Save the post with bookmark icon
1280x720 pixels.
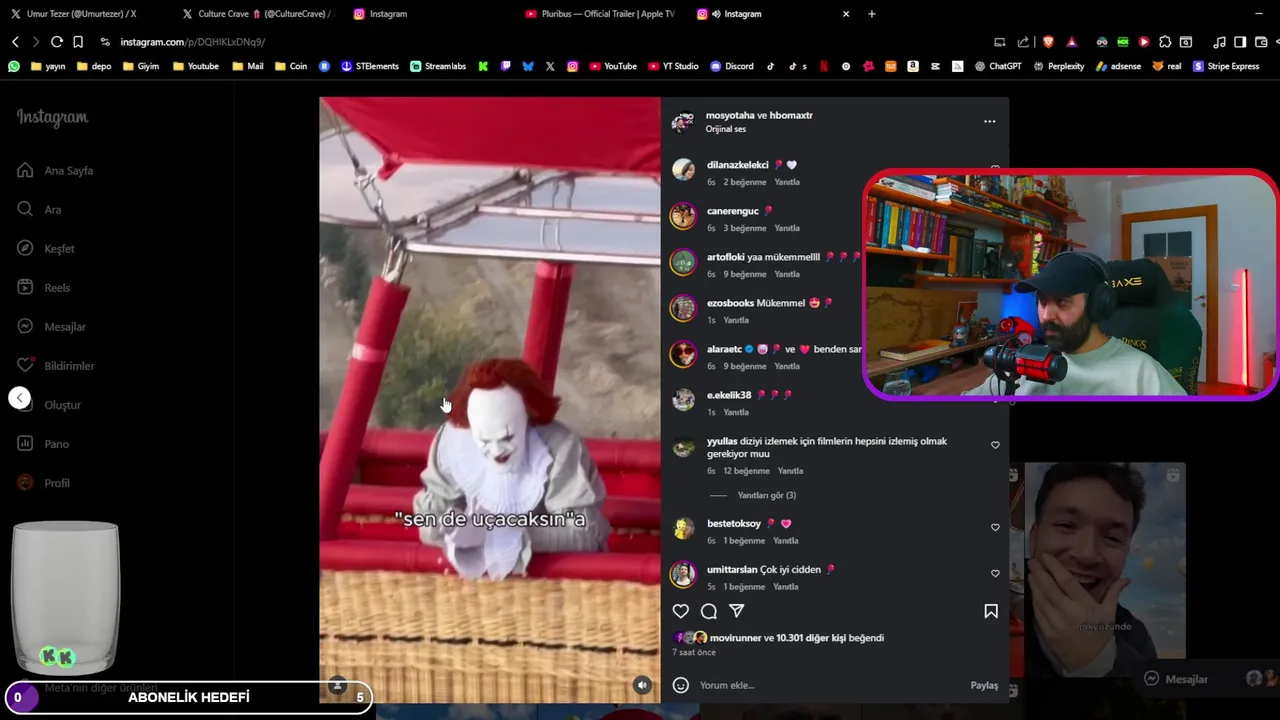tap(991, 611)
